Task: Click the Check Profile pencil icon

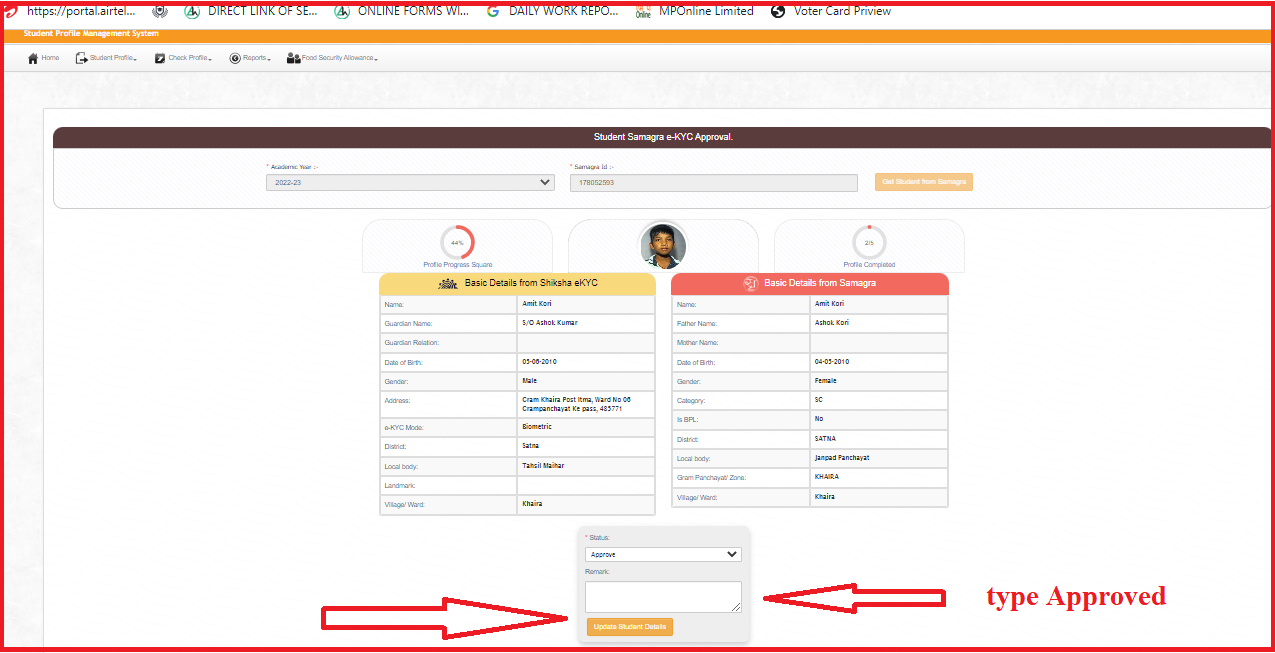Action: tap(160, 58)
